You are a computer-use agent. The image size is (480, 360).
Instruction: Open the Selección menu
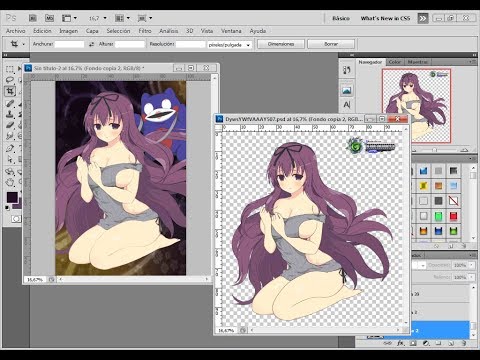tap(118, 31)
